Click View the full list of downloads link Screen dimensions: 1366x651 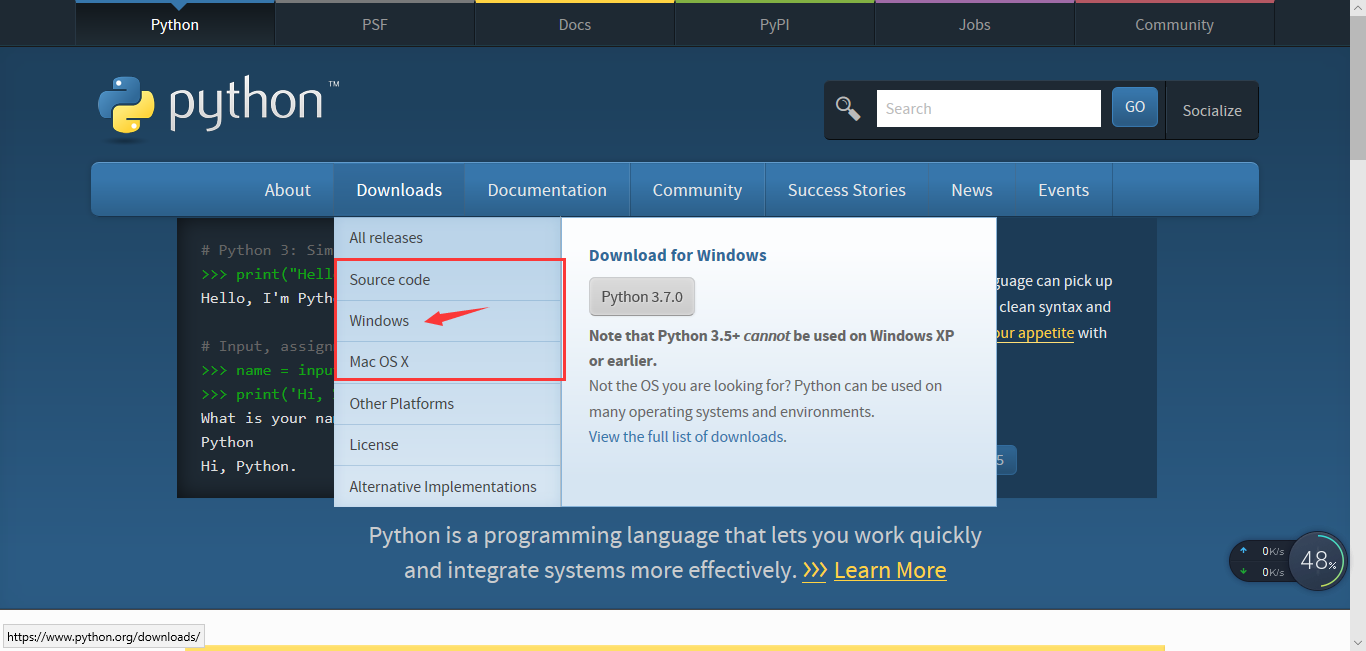tap(686, 437)
